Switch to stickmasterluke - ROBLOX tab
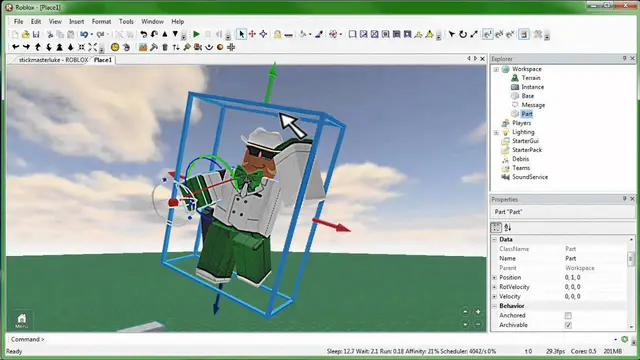The width and height of the screenshot is (640, 360). point(53,60)
